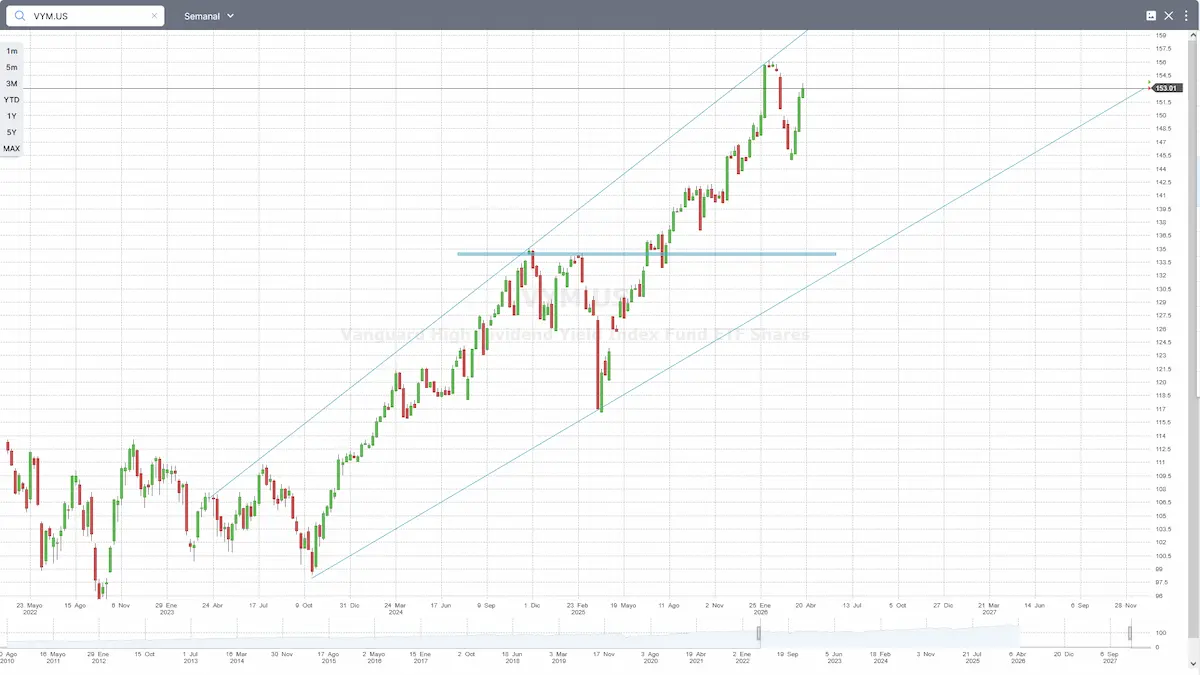
Task: Click the scroll-up arrow on the right scrollbar
Action: coord(1195,35)
